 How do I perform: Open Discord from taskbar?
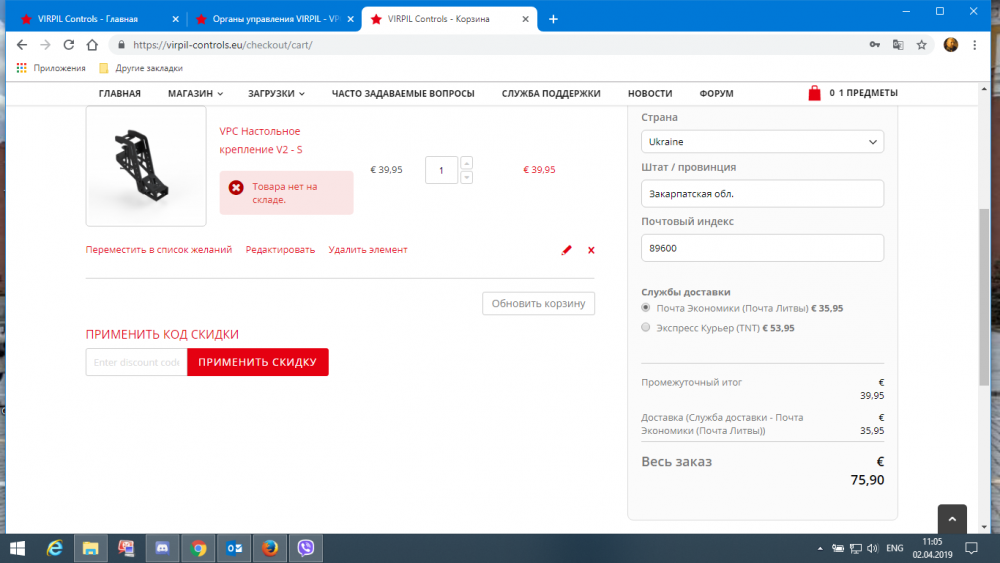pos(162,548)
